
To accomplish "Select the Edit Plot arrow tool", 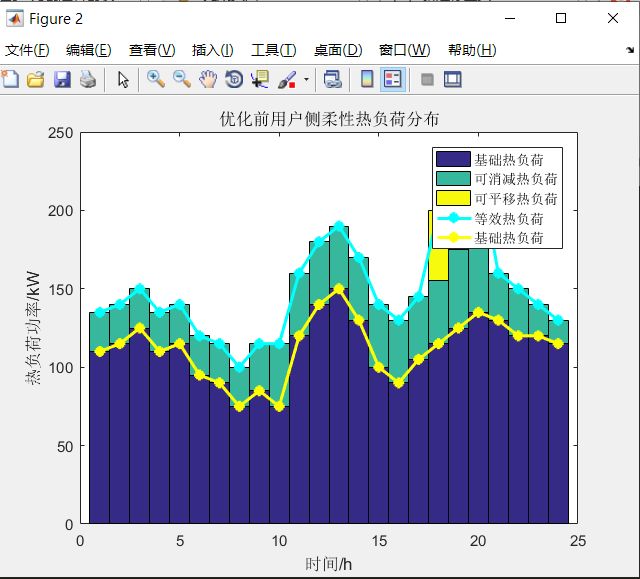I will 123,80.
